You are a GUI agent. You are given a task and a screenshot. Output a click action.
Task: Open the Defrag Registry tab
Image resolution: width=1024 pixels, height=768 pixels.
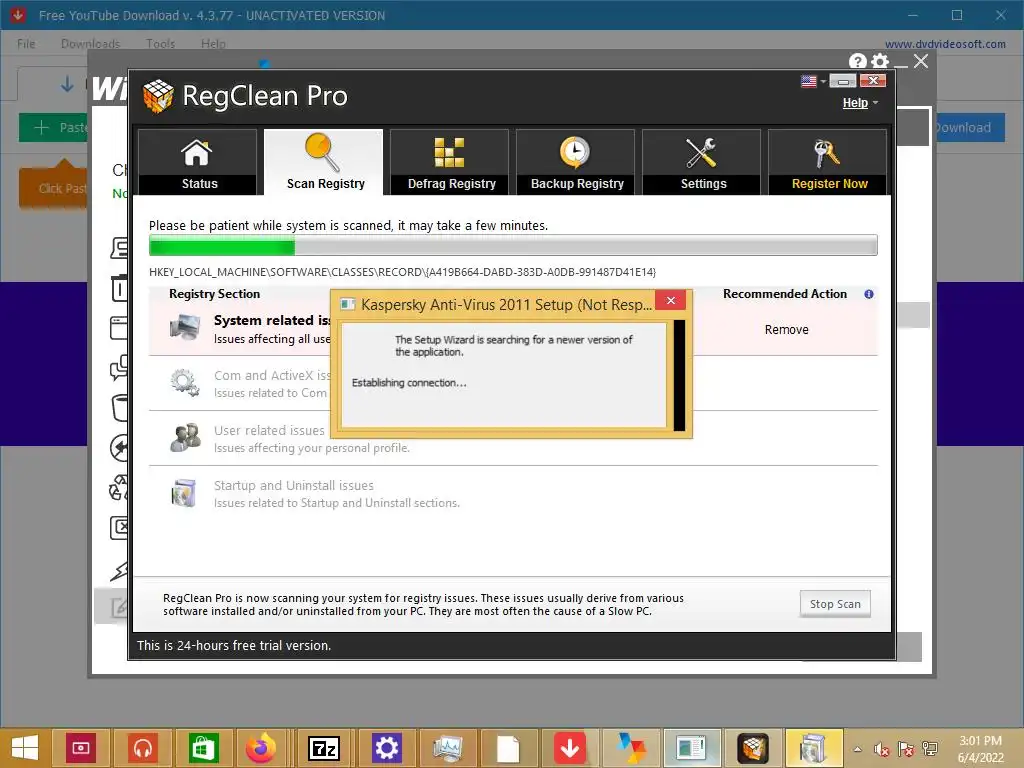click(449, 162)
